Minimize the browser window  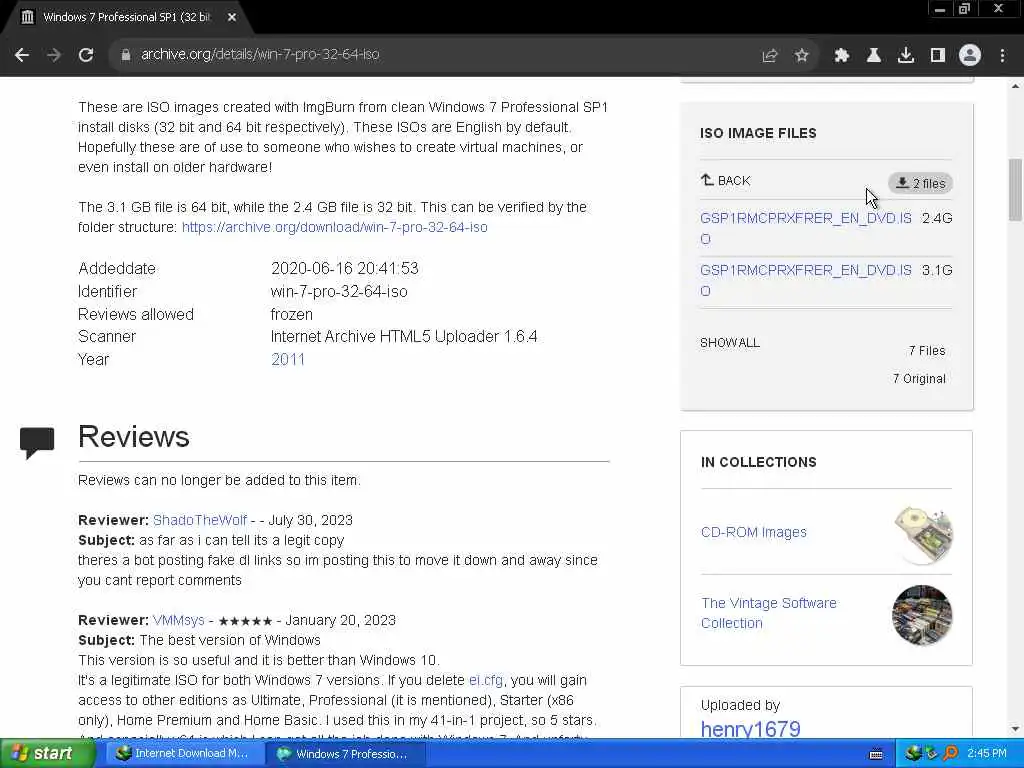click(x=940, y=9)
